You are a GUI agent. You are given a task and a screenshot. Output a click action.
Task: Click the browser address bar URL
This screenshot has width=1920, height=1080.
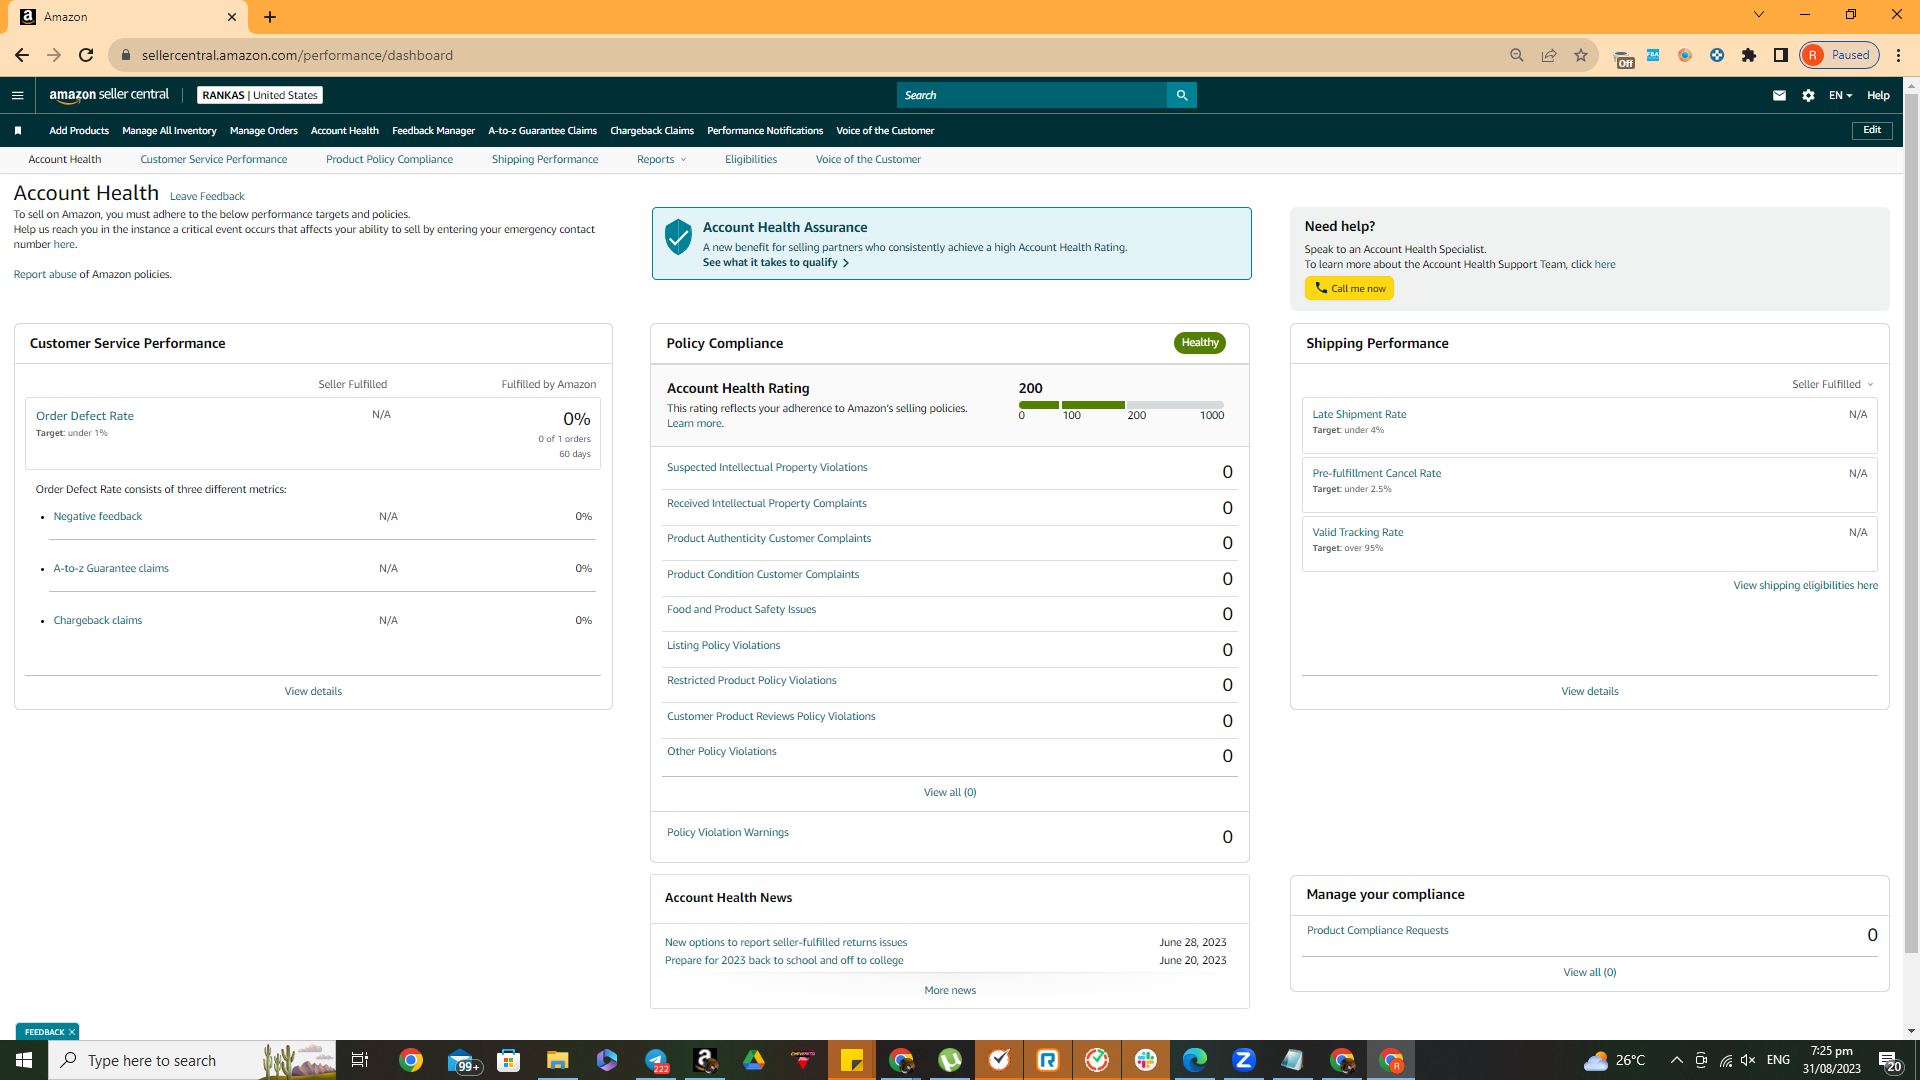[x=297, y=55]
